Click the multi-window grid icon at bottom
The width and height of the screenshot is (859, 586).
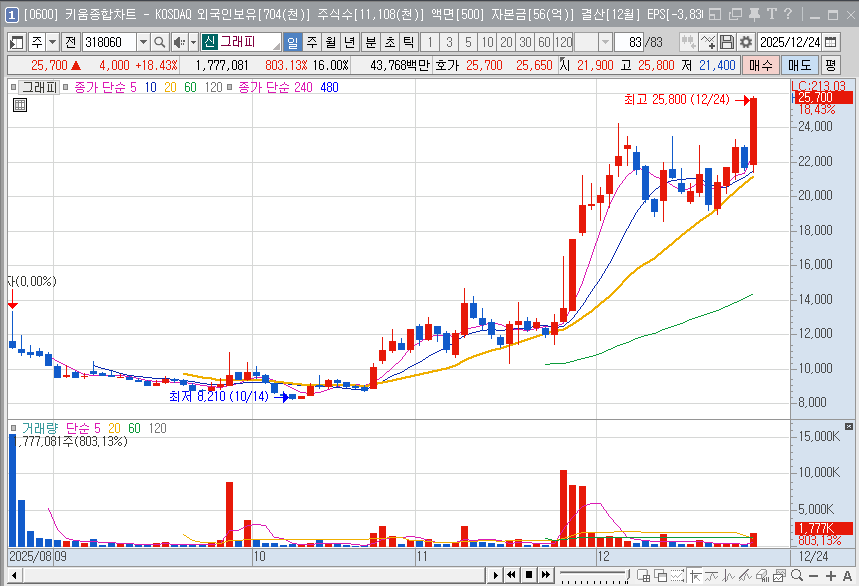point(643,575)
